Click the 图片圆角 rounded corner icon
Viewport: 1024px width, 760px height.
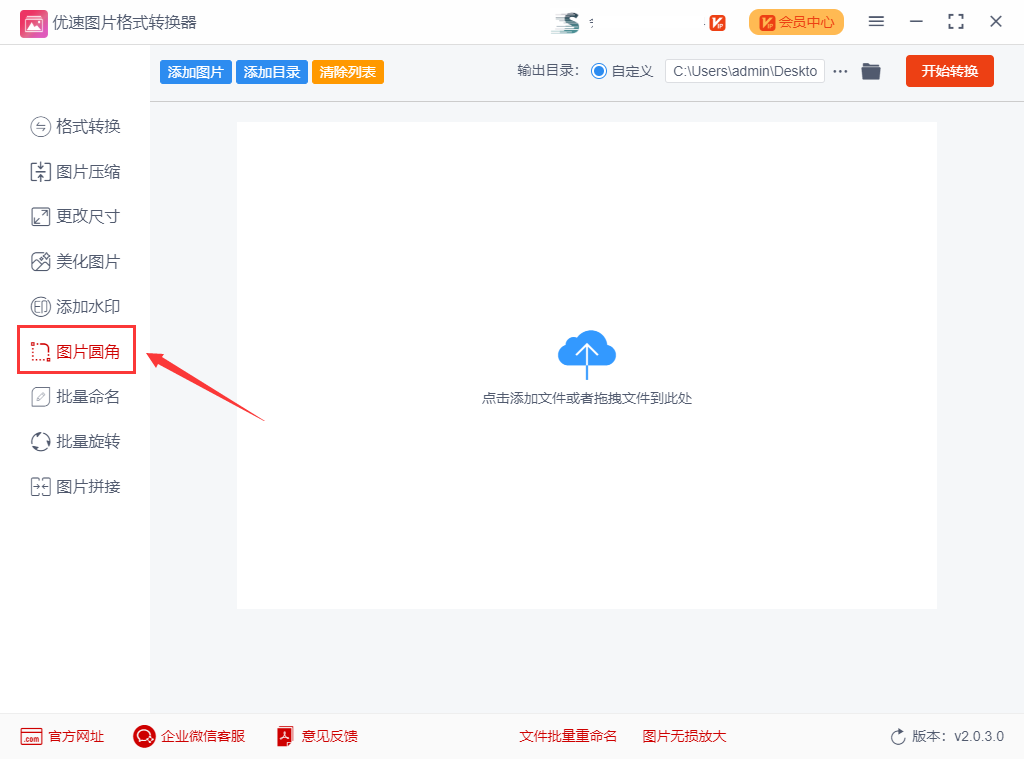[x=40, y=352]
